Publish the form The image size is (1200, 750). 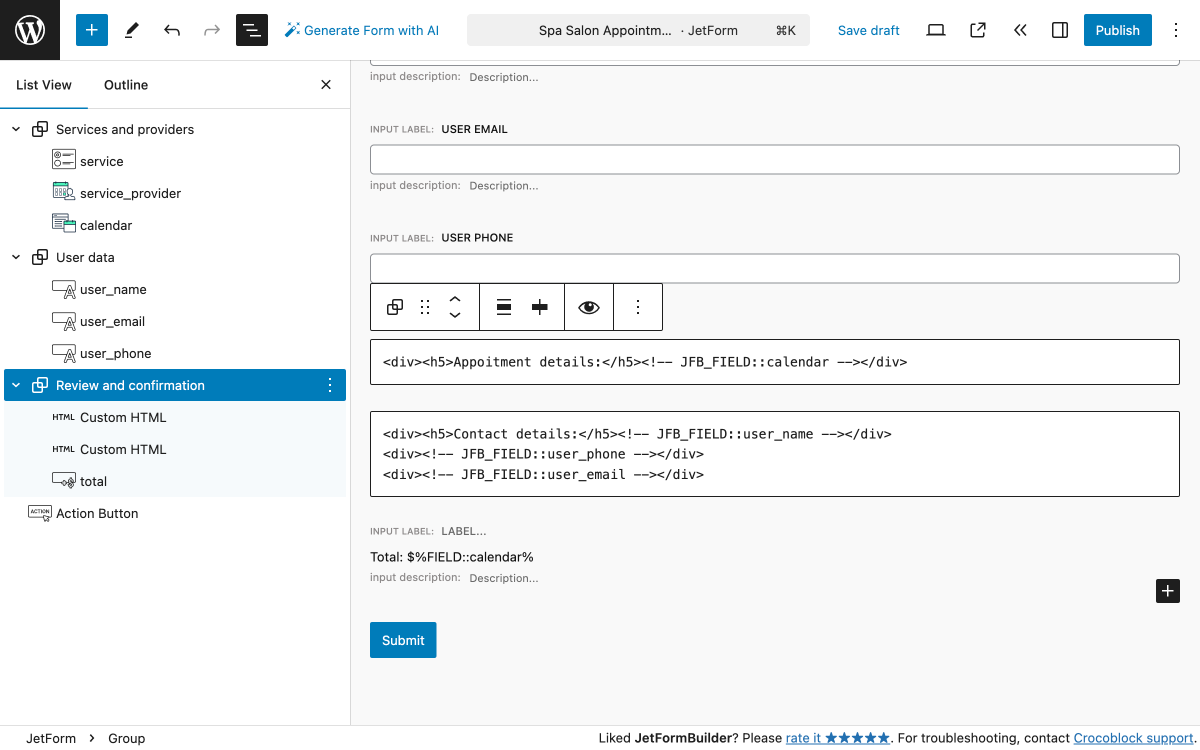tap(1118, 30)
